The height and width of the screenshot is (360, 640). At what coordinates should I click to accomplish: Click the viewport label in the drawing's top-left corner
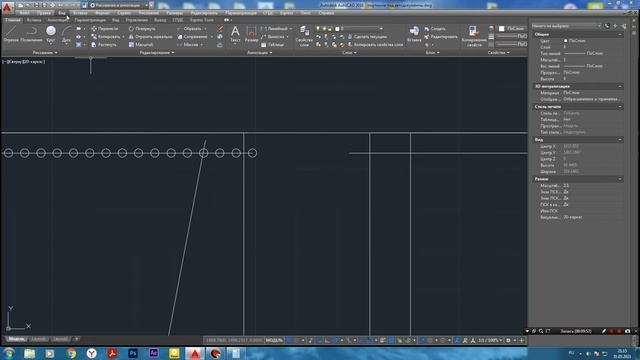[x=24, y=62]
